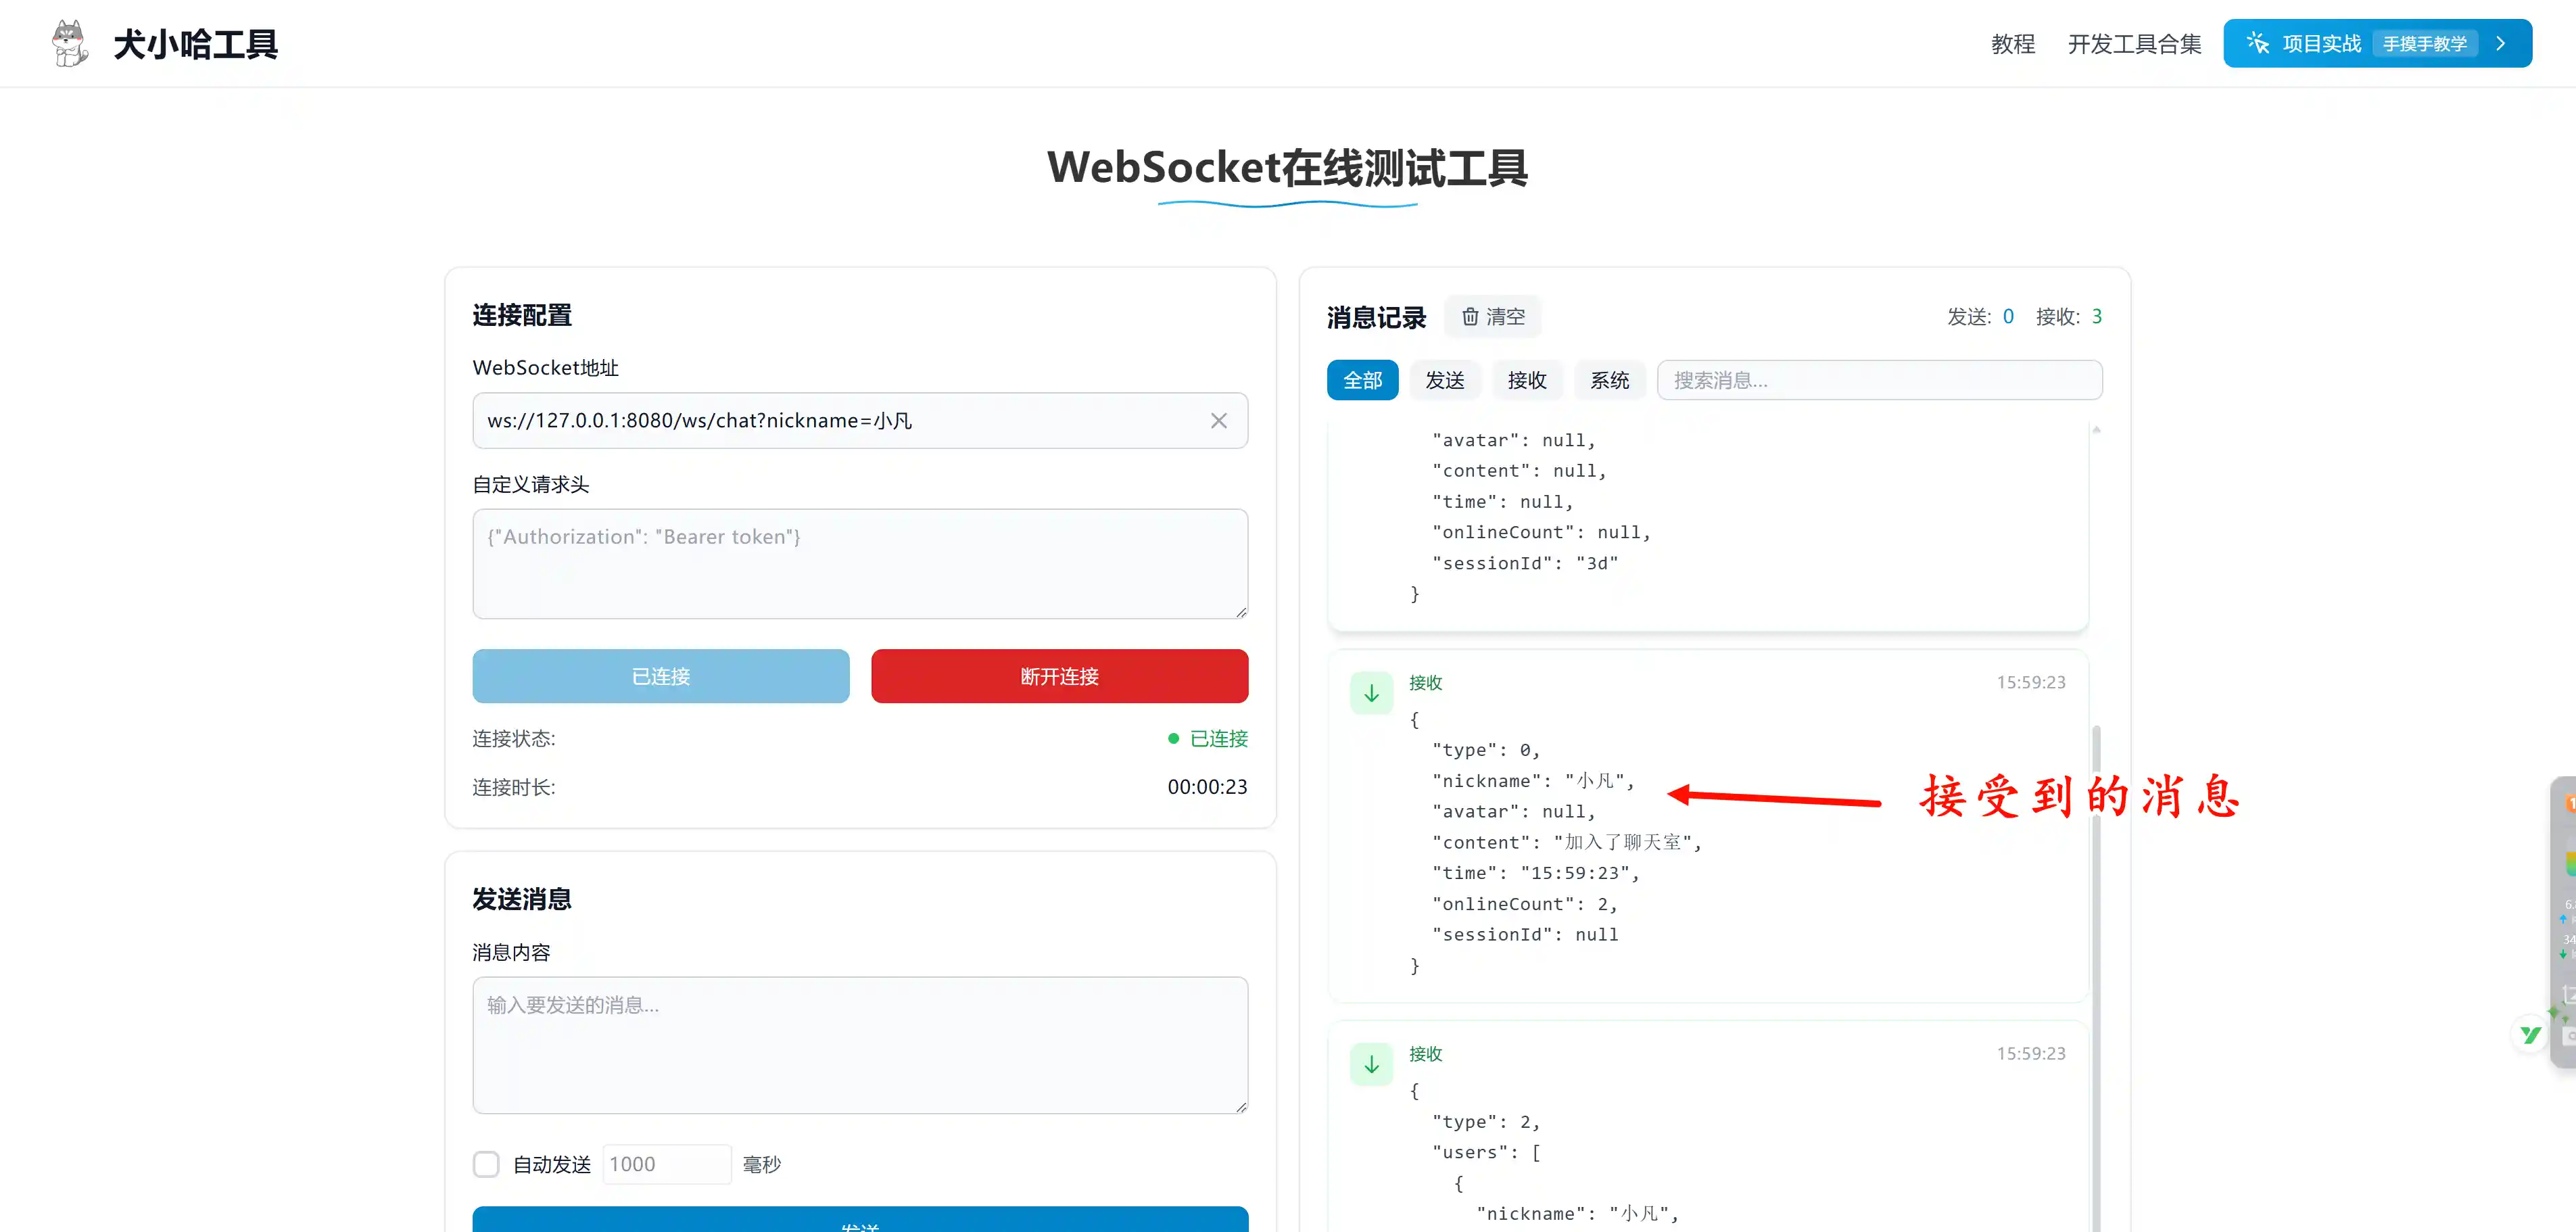Click the green receive arrow icon on the 15:59:23 message
This screenshot has width=2576, height=1232.
[x=1371, y=692]
